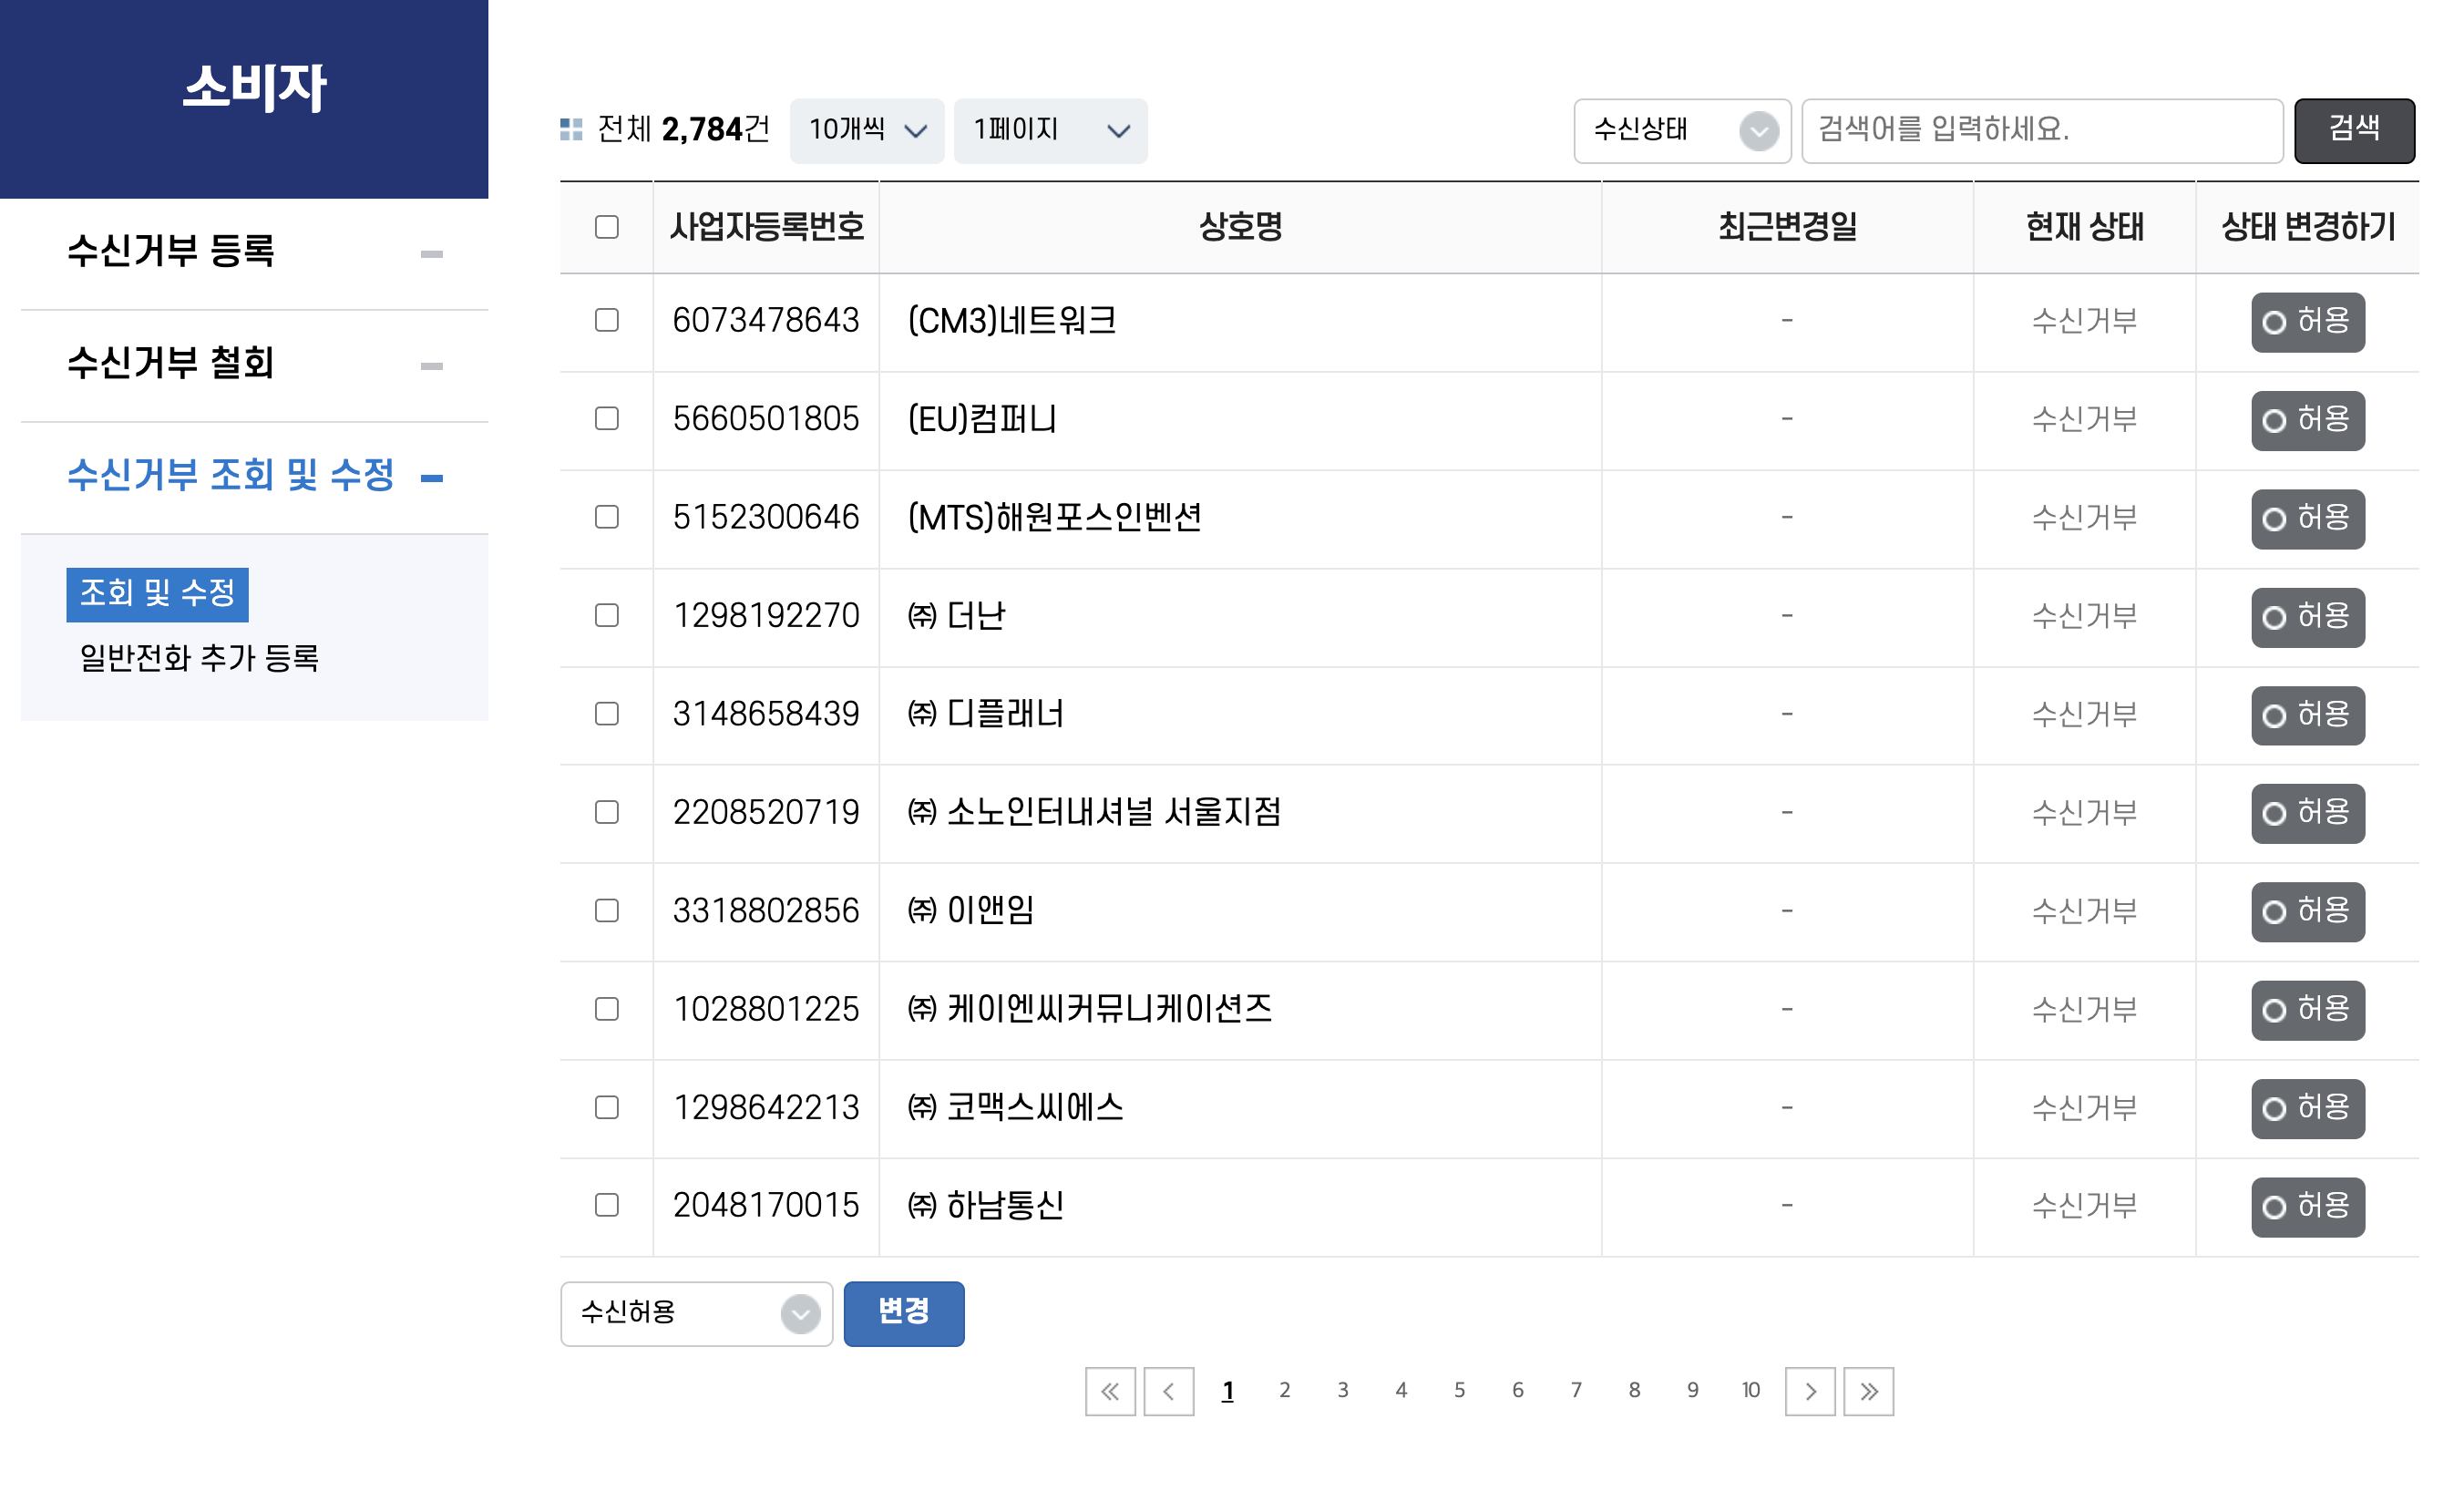
Task: Select the checkbox for ㈜ 하남통신 row
Action: point(606,1205)
